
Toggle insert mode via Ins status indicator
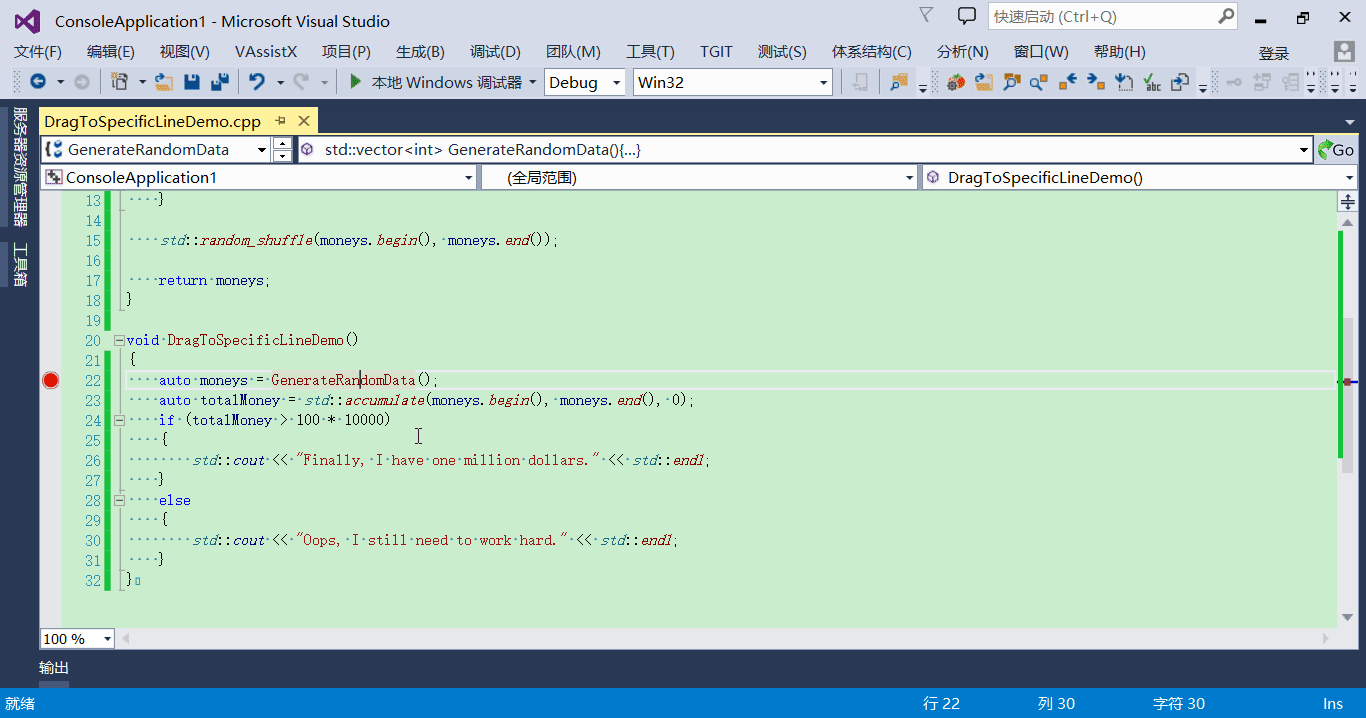1332,703
